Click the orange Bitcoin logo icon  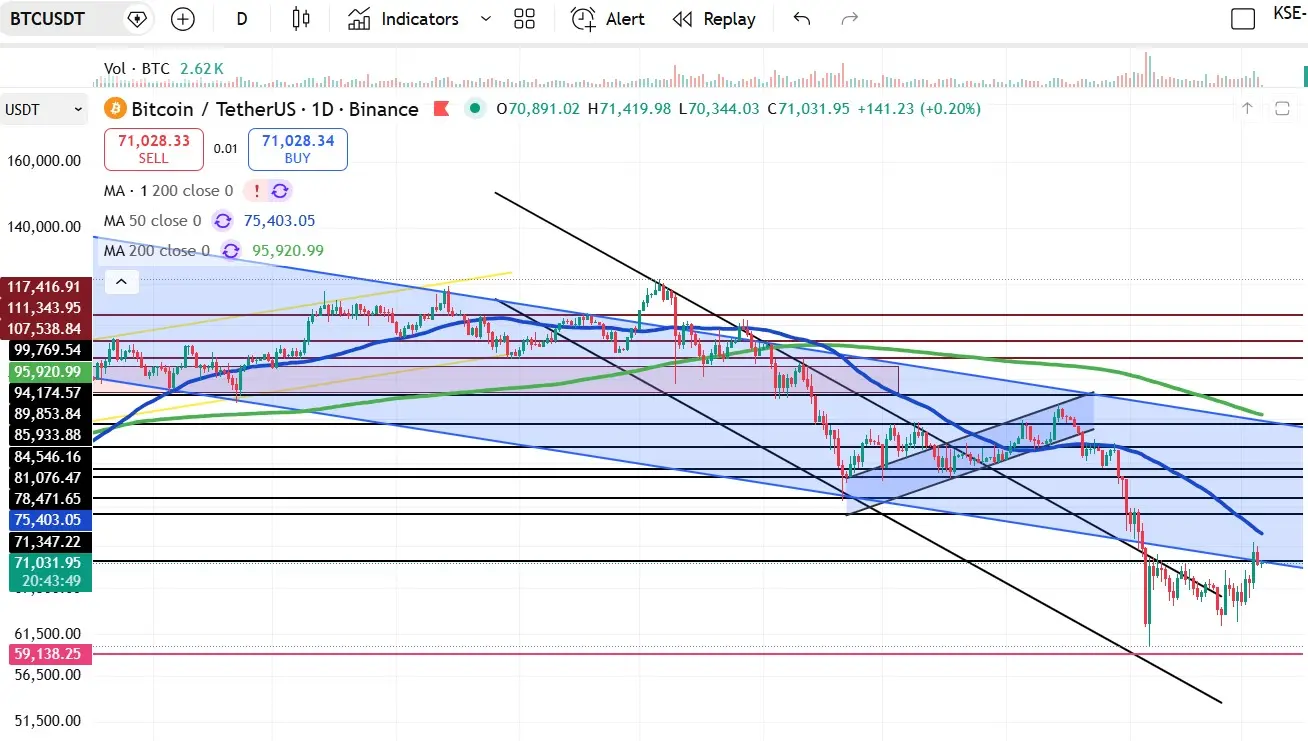click(x=114, y=109)
